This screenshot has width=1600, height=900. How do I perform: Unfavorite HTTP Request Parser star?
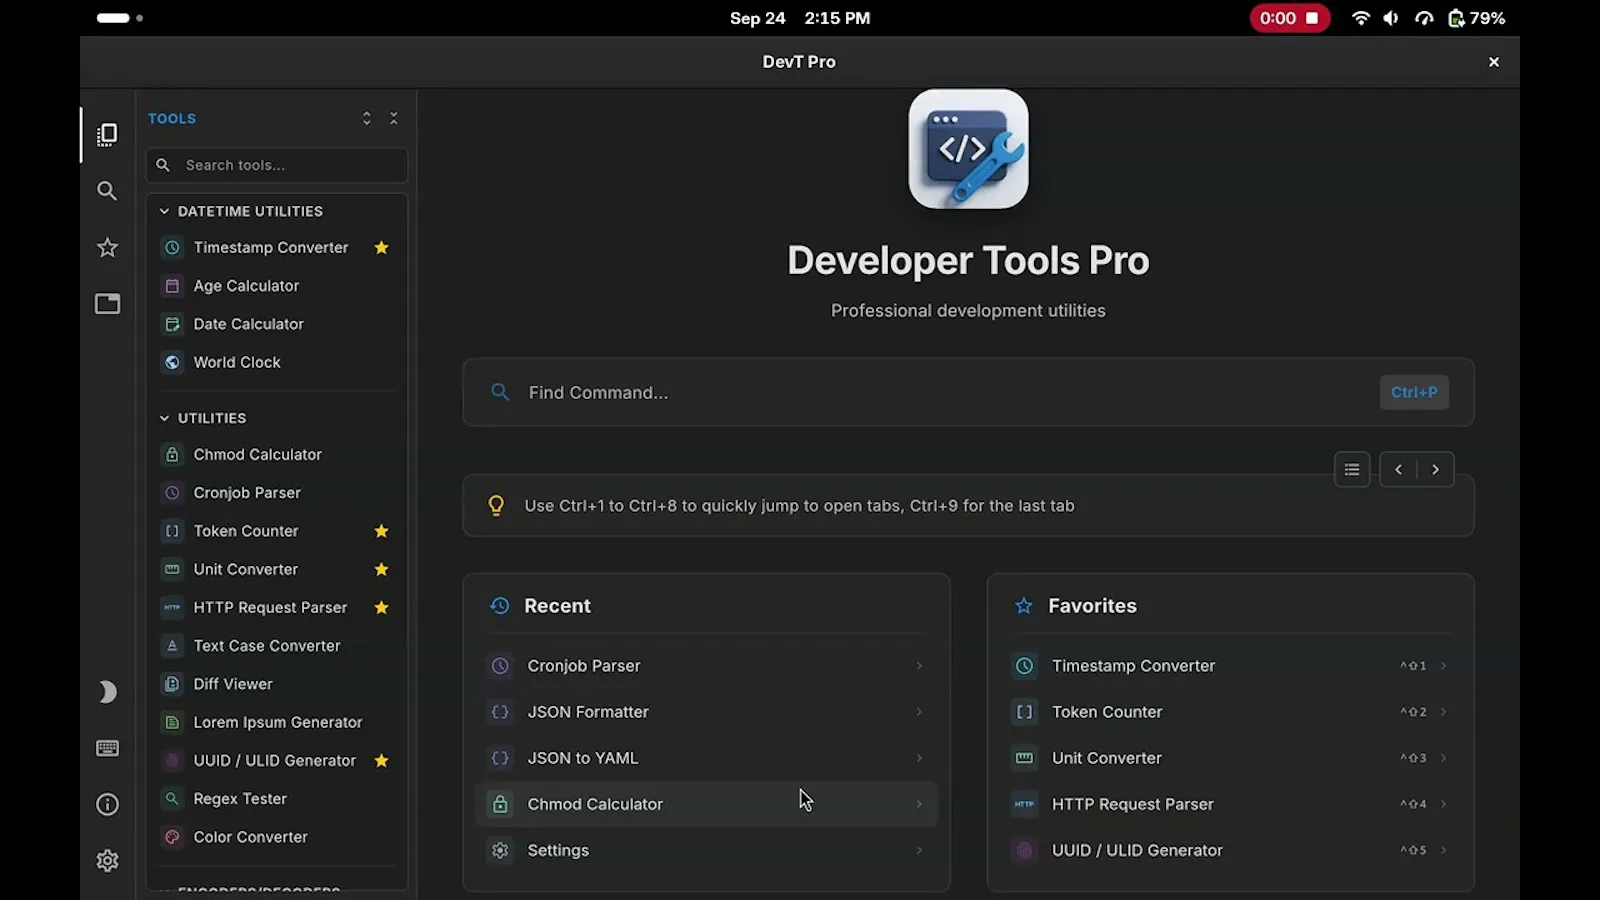[381, 607]
